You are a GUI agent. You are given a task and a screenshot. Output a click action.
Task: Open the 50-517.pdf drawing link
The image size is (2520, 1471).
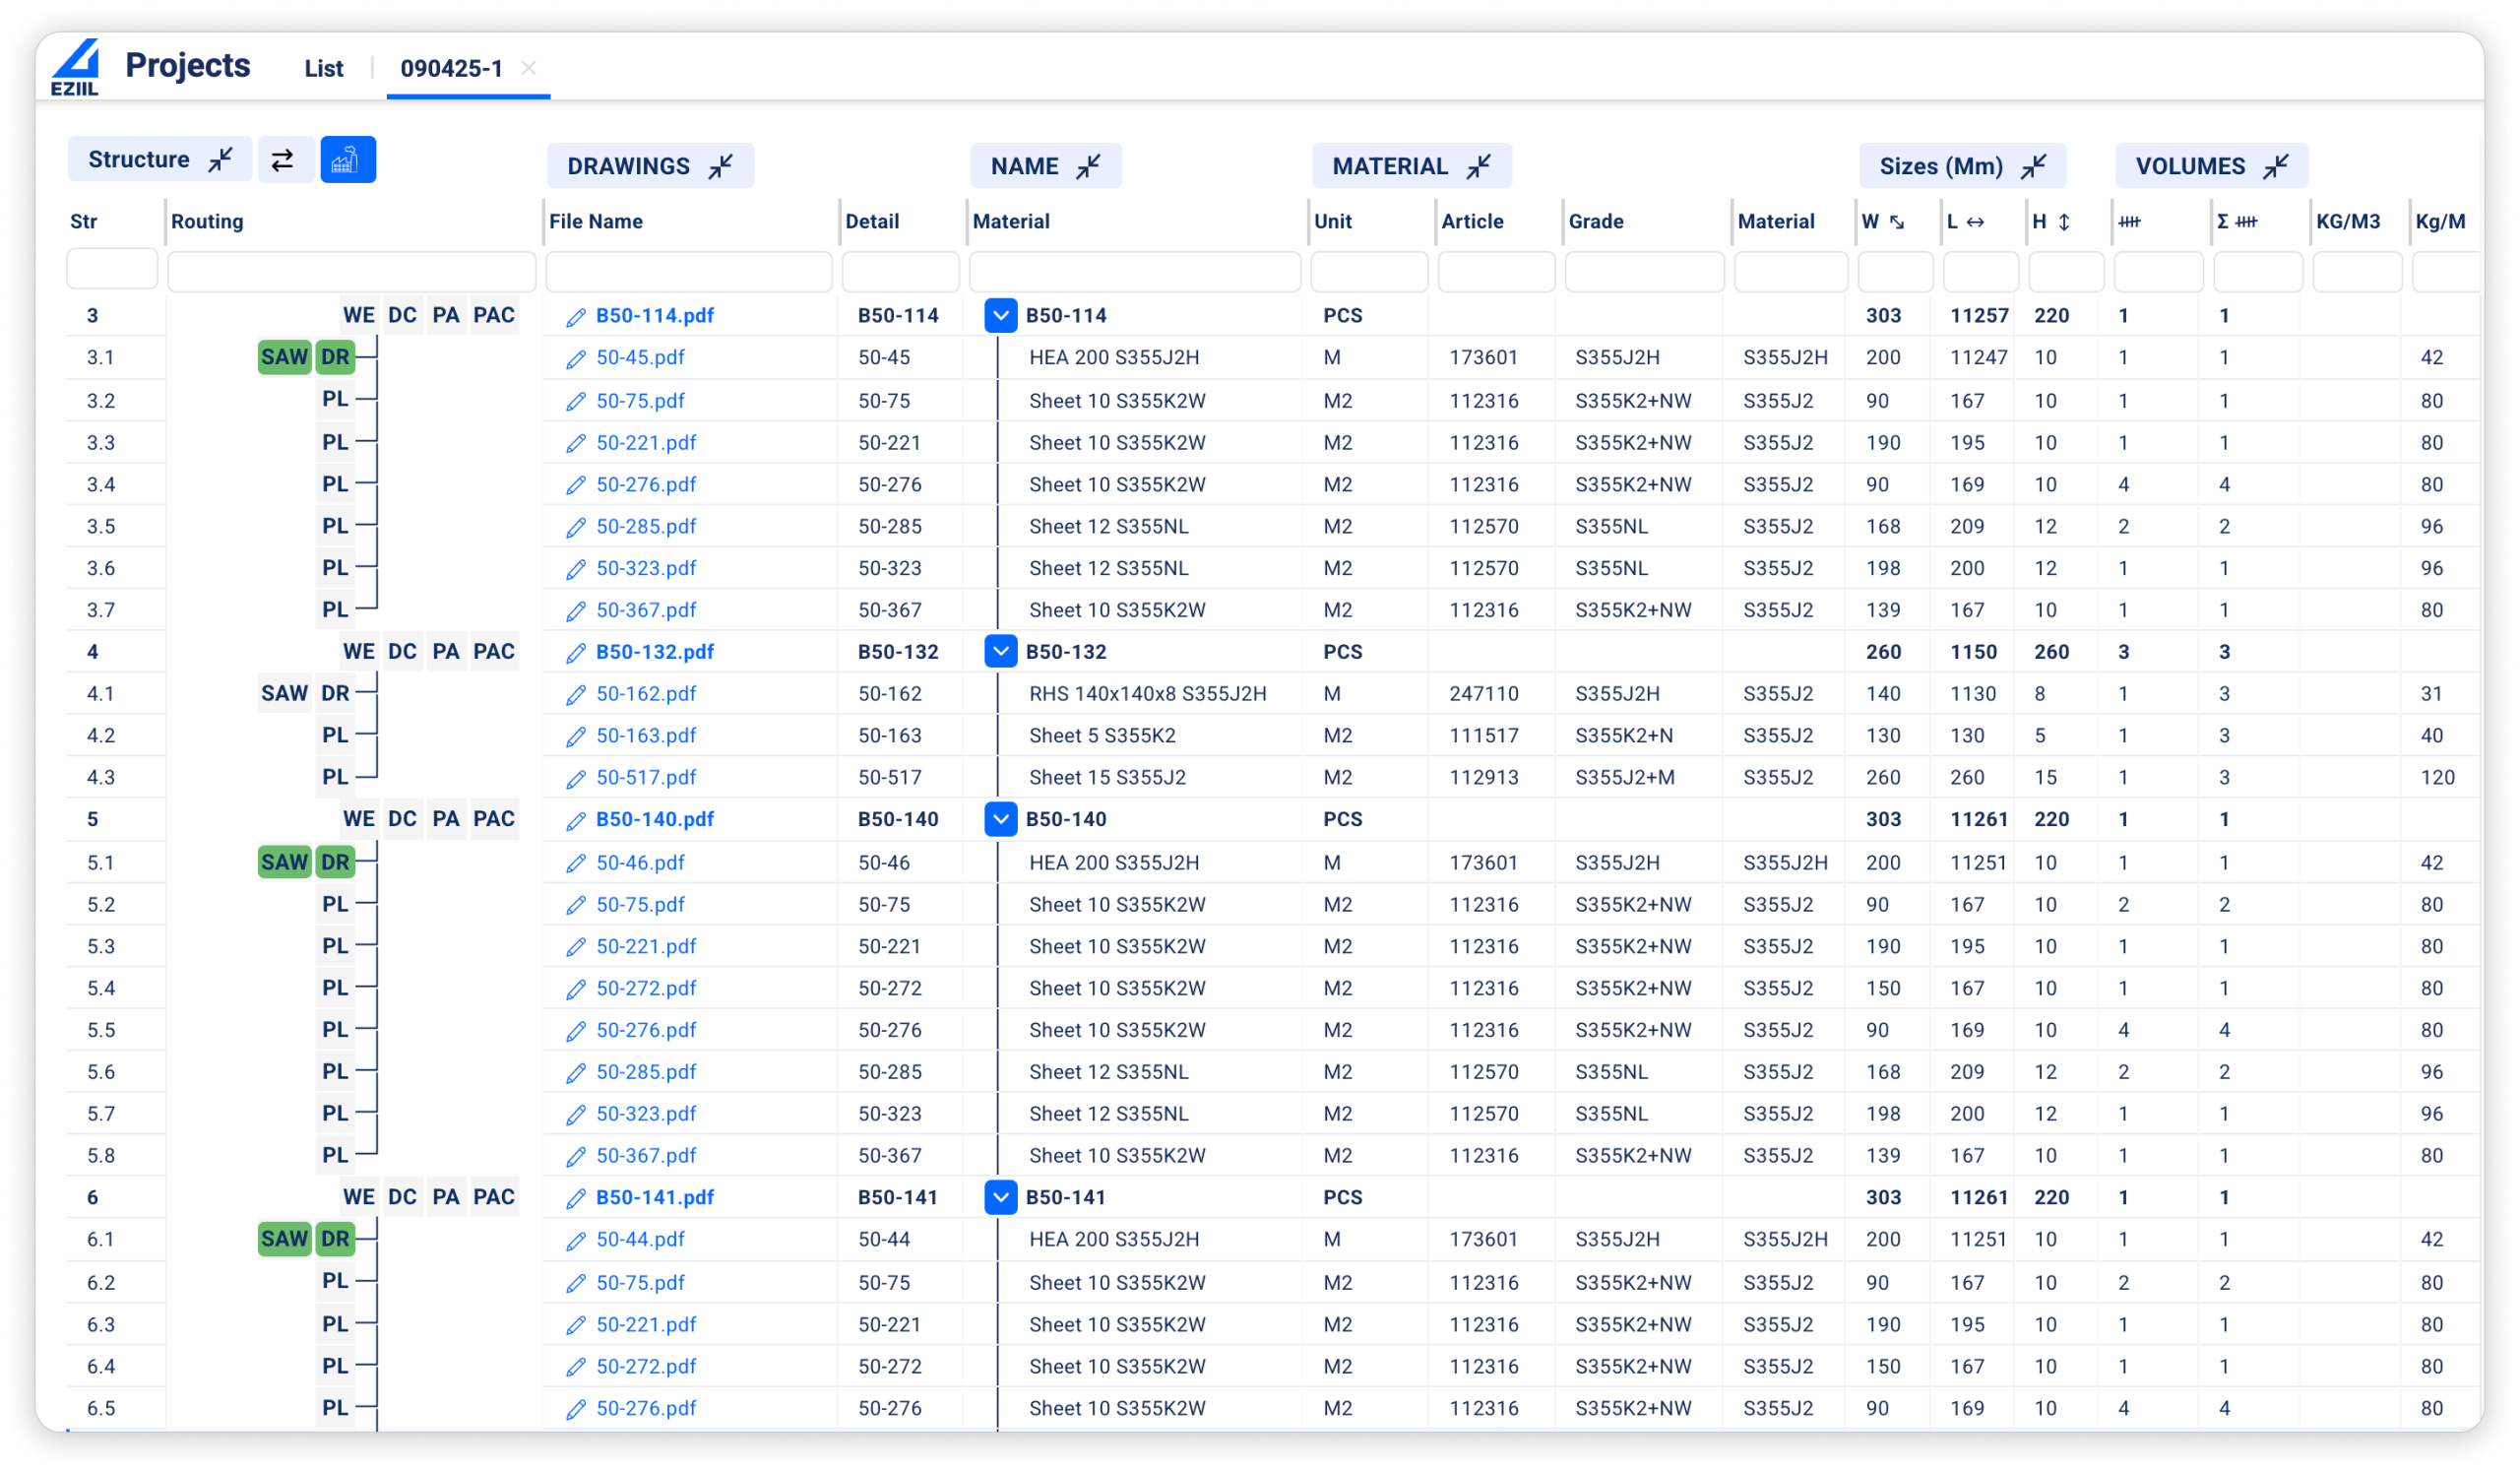coord(645,777)
